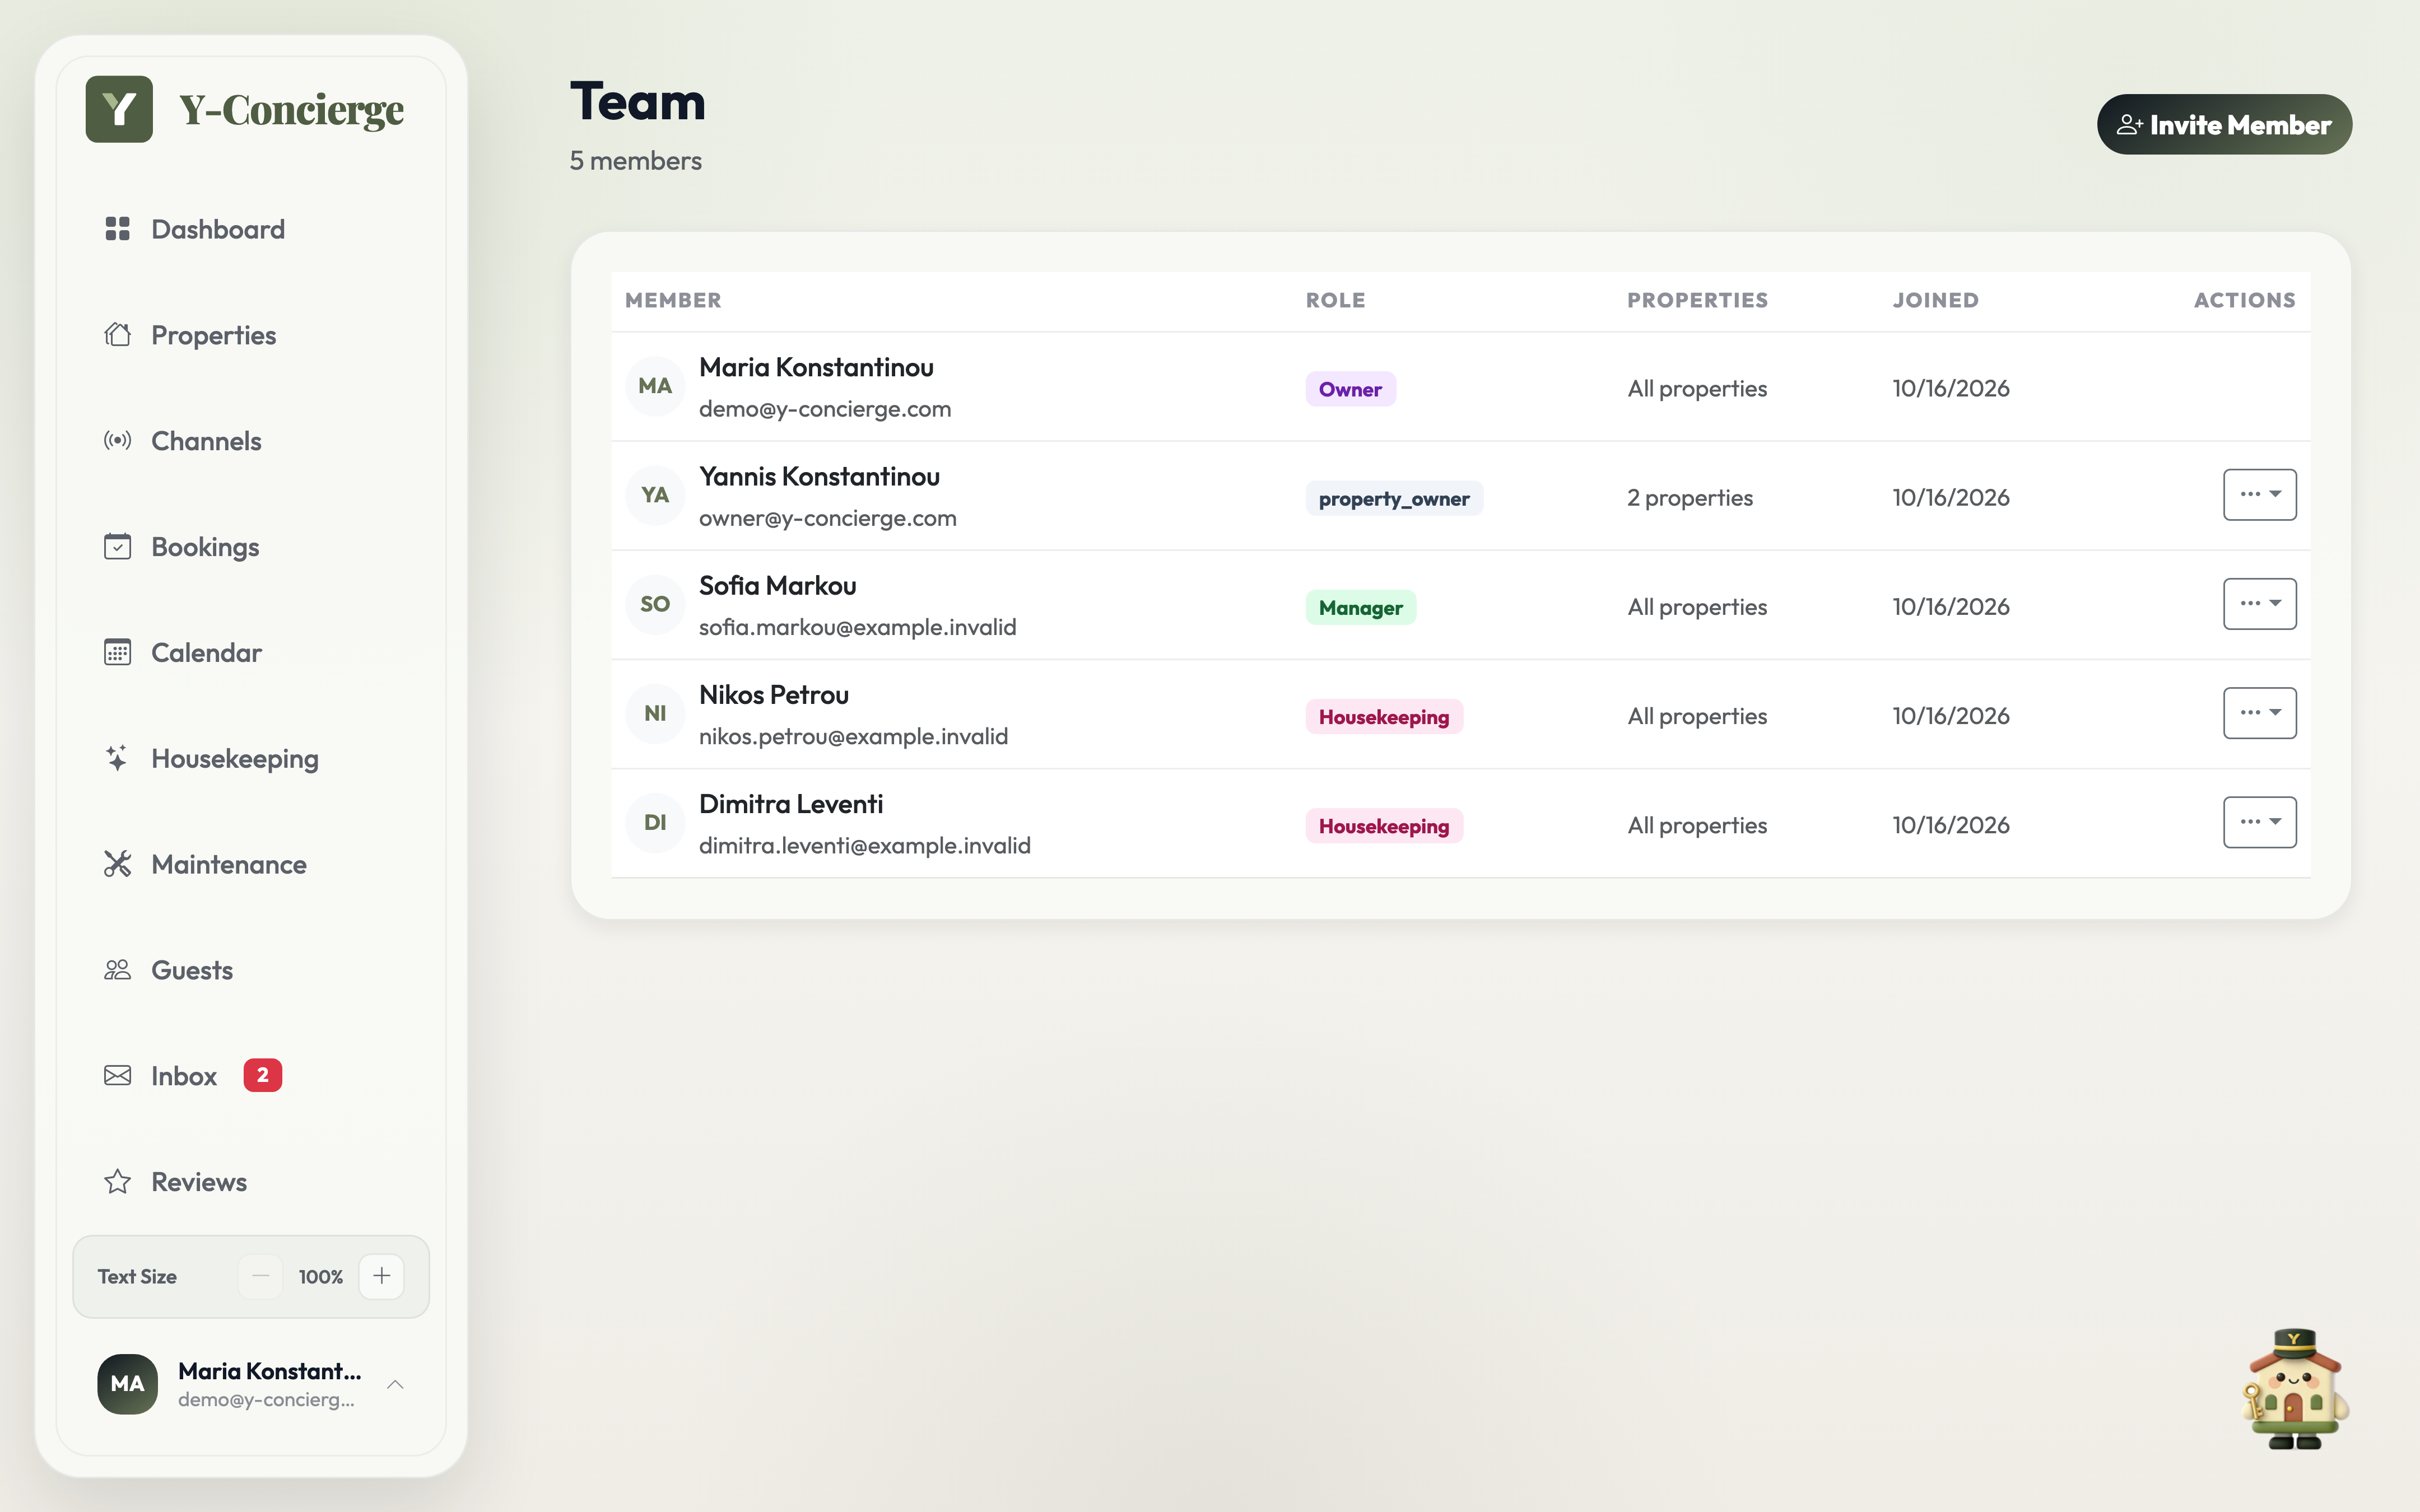This screenshot has width=2420, height=1512.
Task: Click the Inbox envelope icon
Action: pyautogui.click(x=118, y=1076)
